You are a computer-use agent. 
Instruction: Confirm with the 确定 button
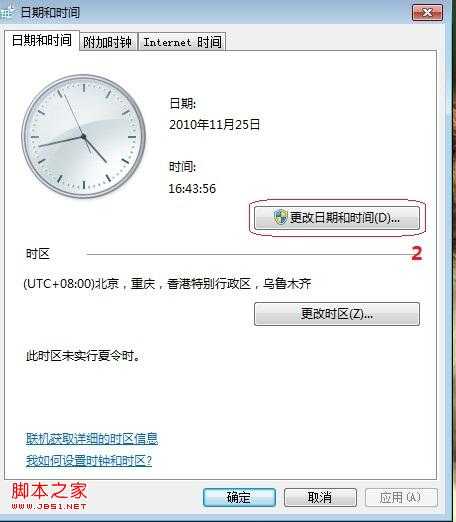tap(239, 497)
